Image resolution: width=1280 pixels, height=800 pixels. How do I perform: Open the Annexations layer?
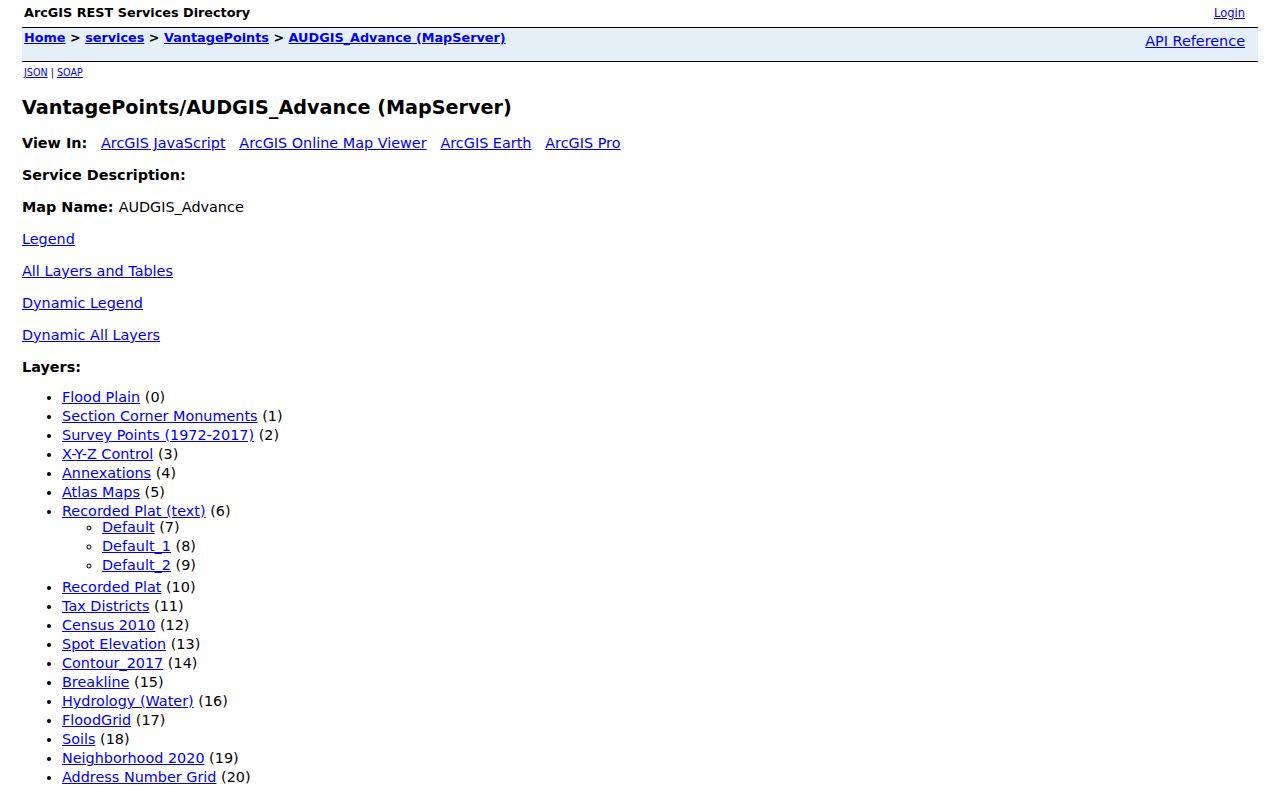coord(106,473)
